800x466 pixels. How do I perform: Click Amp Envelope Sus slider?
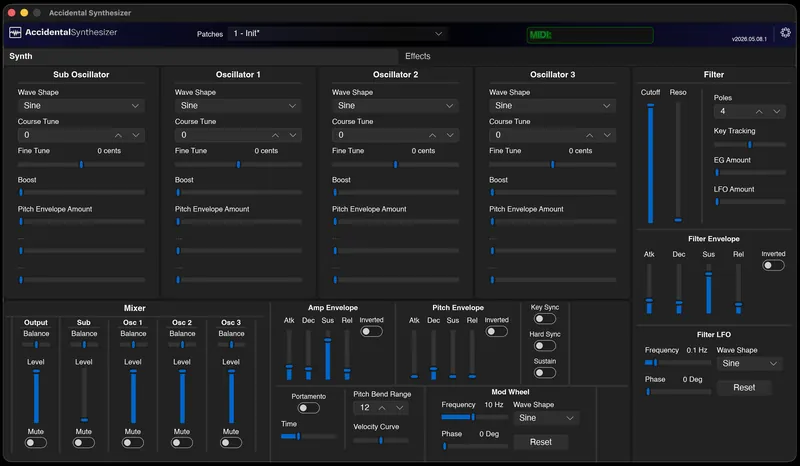328,355
